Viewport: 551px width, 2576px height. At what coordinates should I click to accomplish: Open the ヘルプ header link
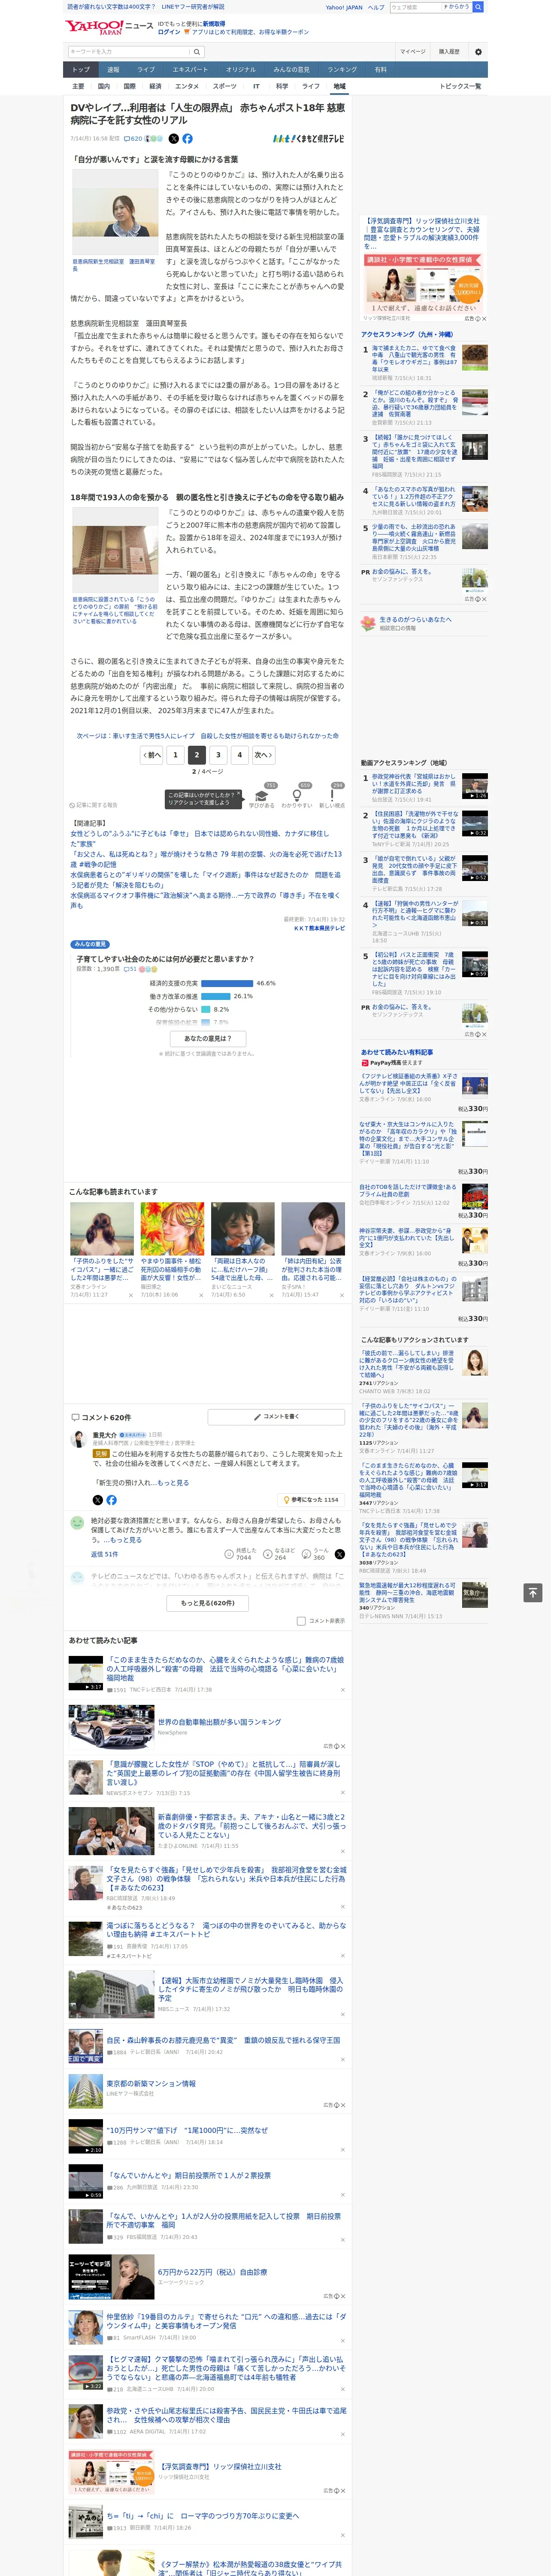(376, 7)
